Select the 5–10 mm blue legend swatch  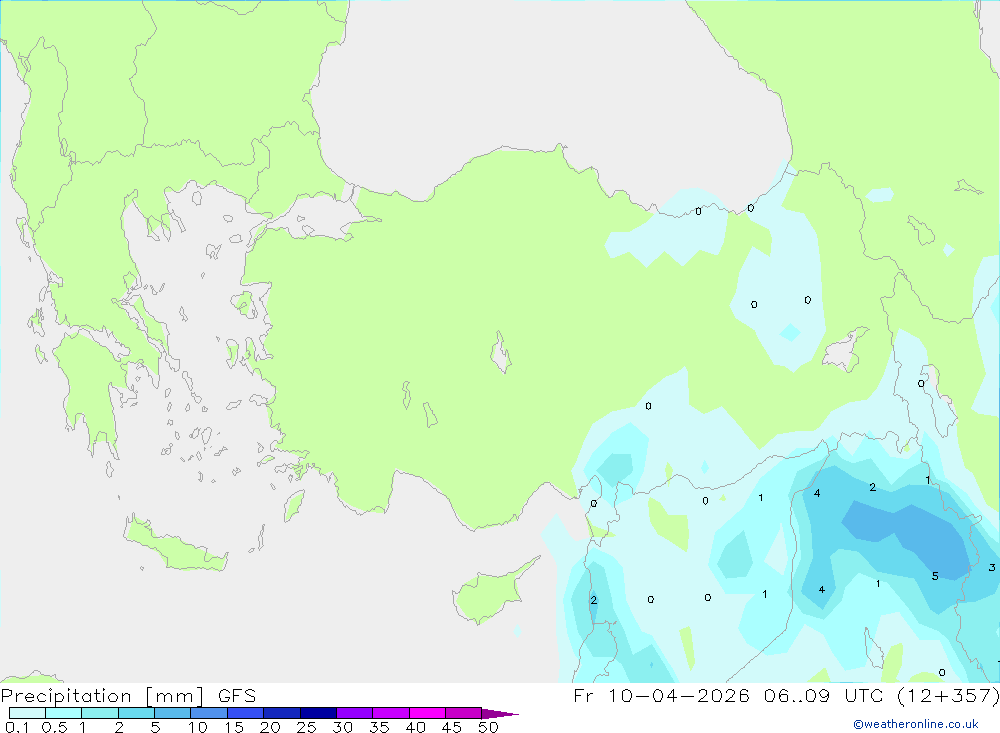[x=173, y=713]
